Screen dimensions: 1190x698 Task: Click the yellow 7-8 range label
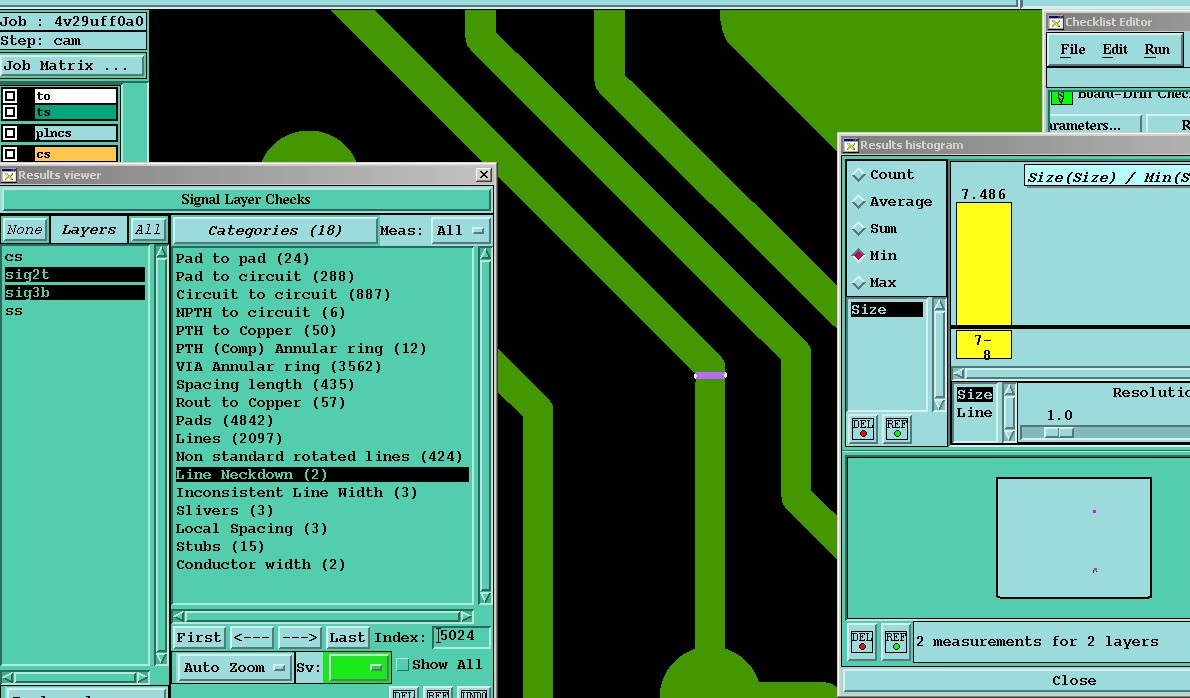pos(984,345)
